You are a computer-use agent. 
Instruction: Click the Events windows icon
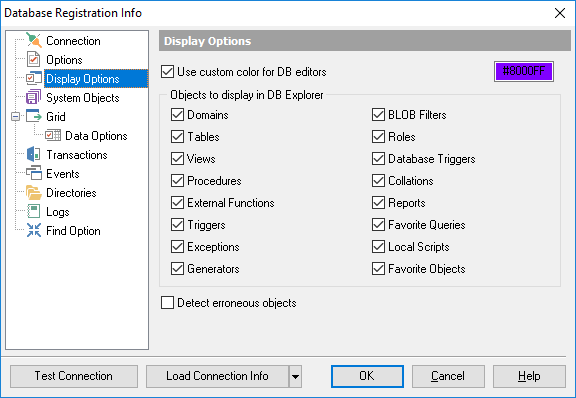tap(34, 173)
